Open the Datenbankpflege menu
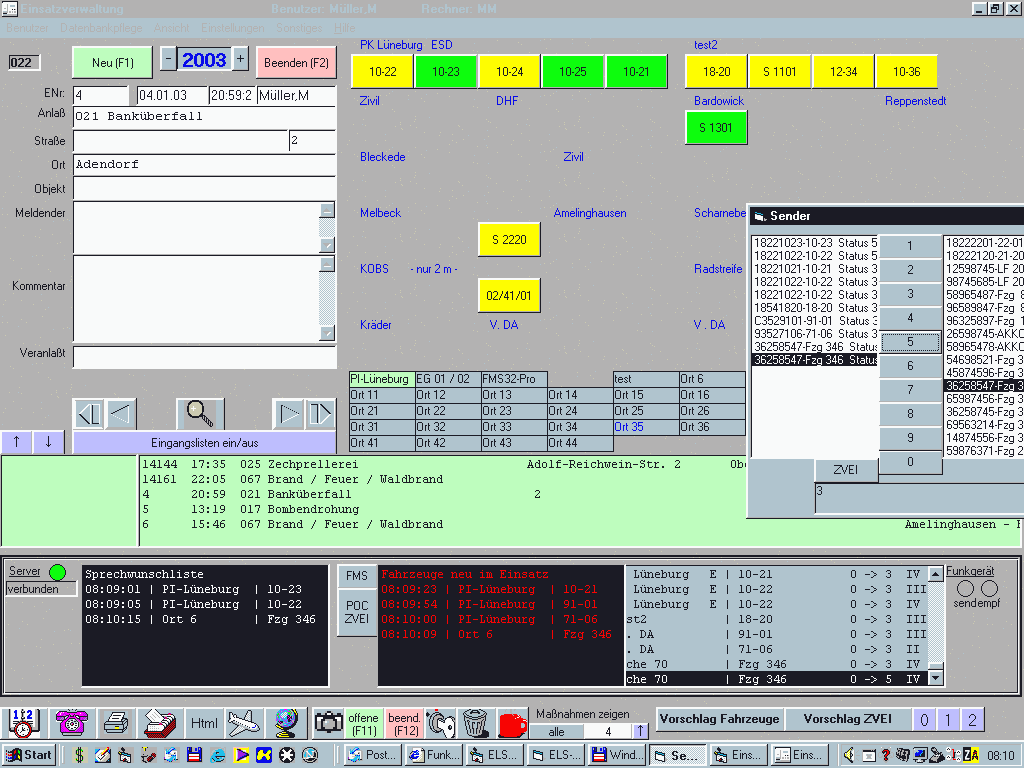Viewport: 1024px width, 768px height. [x=102, y=28]
